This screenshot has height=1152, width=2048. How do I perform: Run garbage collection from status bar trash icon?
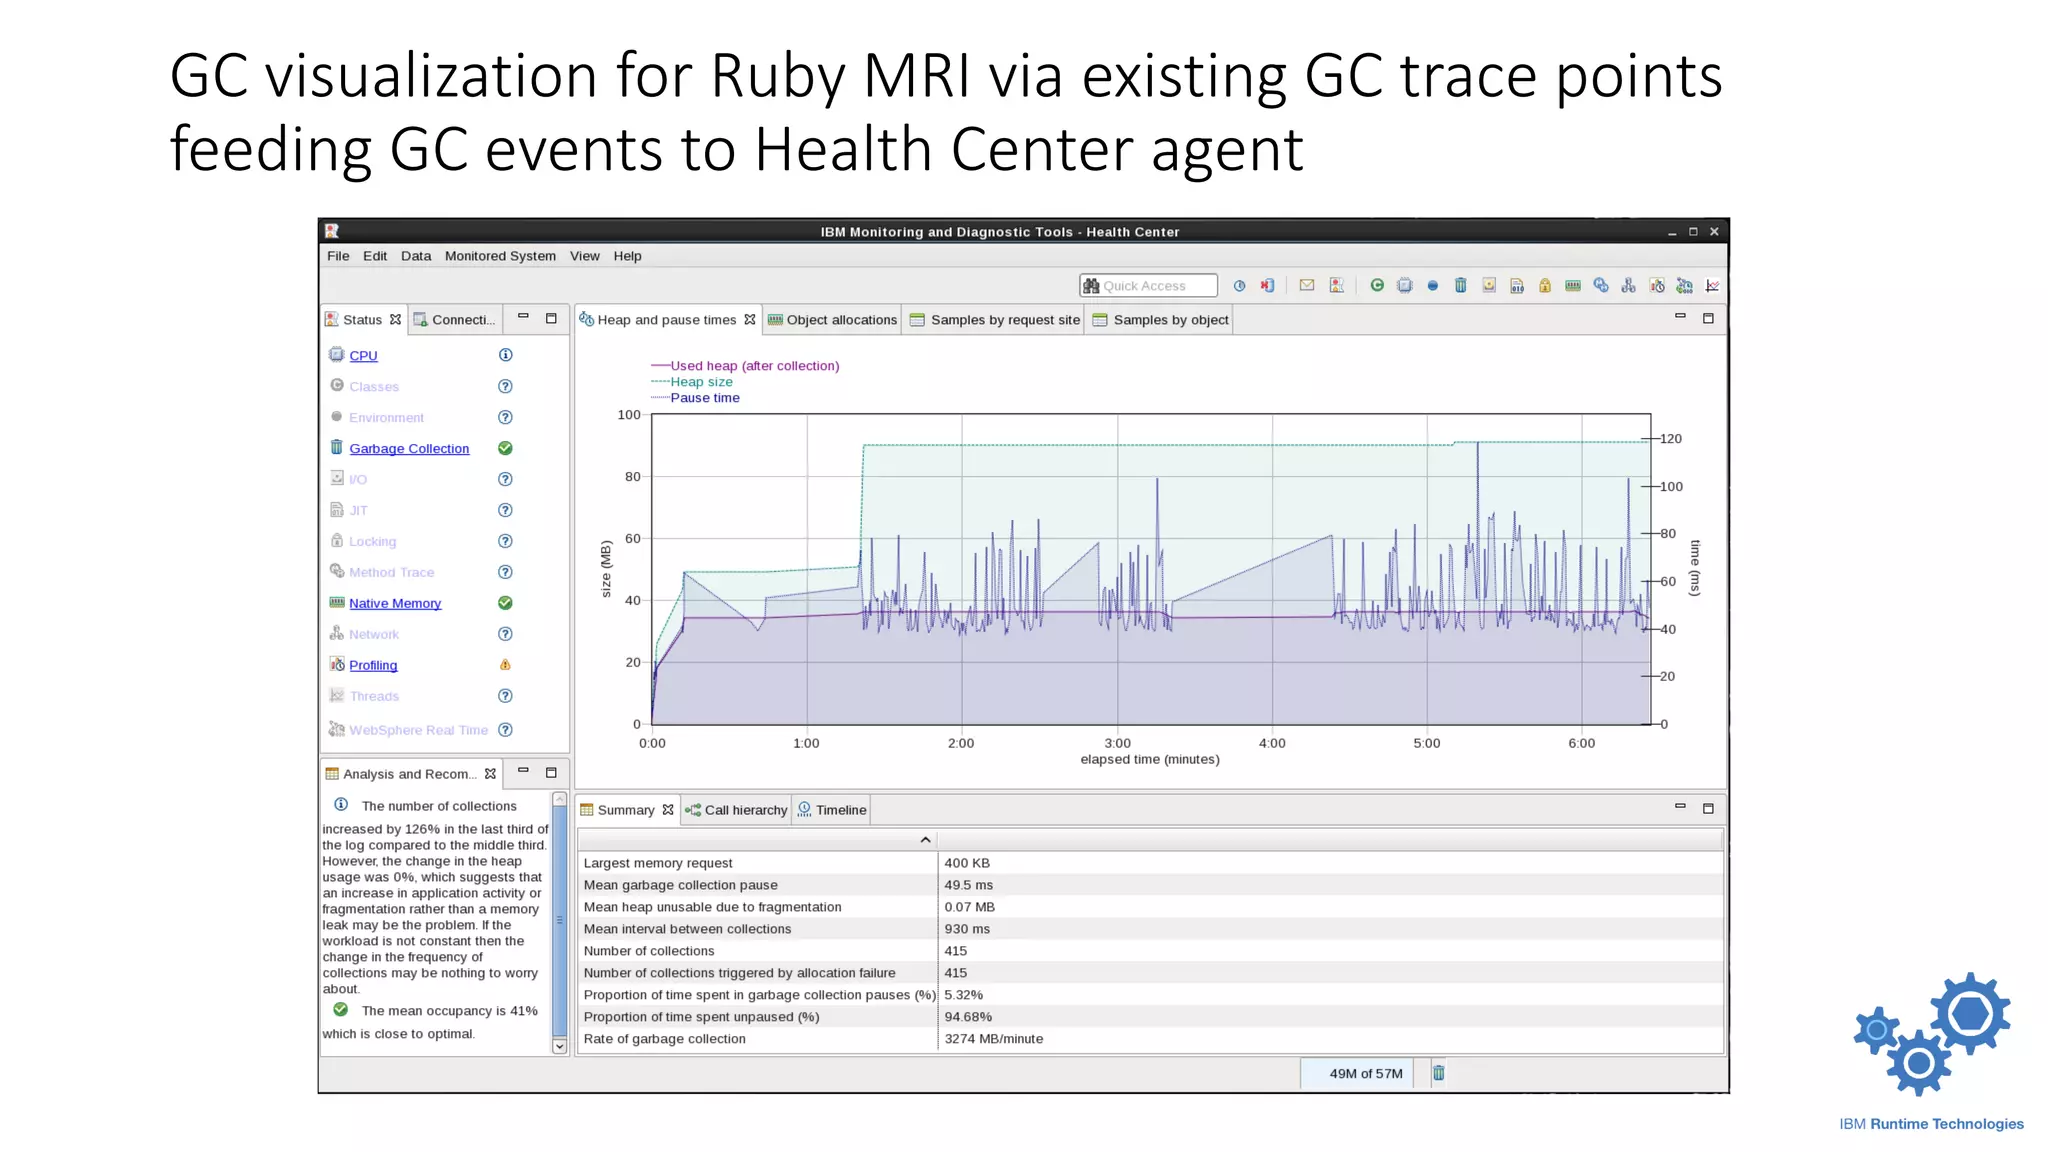pyautogui.click(x=1438, y=1073)
